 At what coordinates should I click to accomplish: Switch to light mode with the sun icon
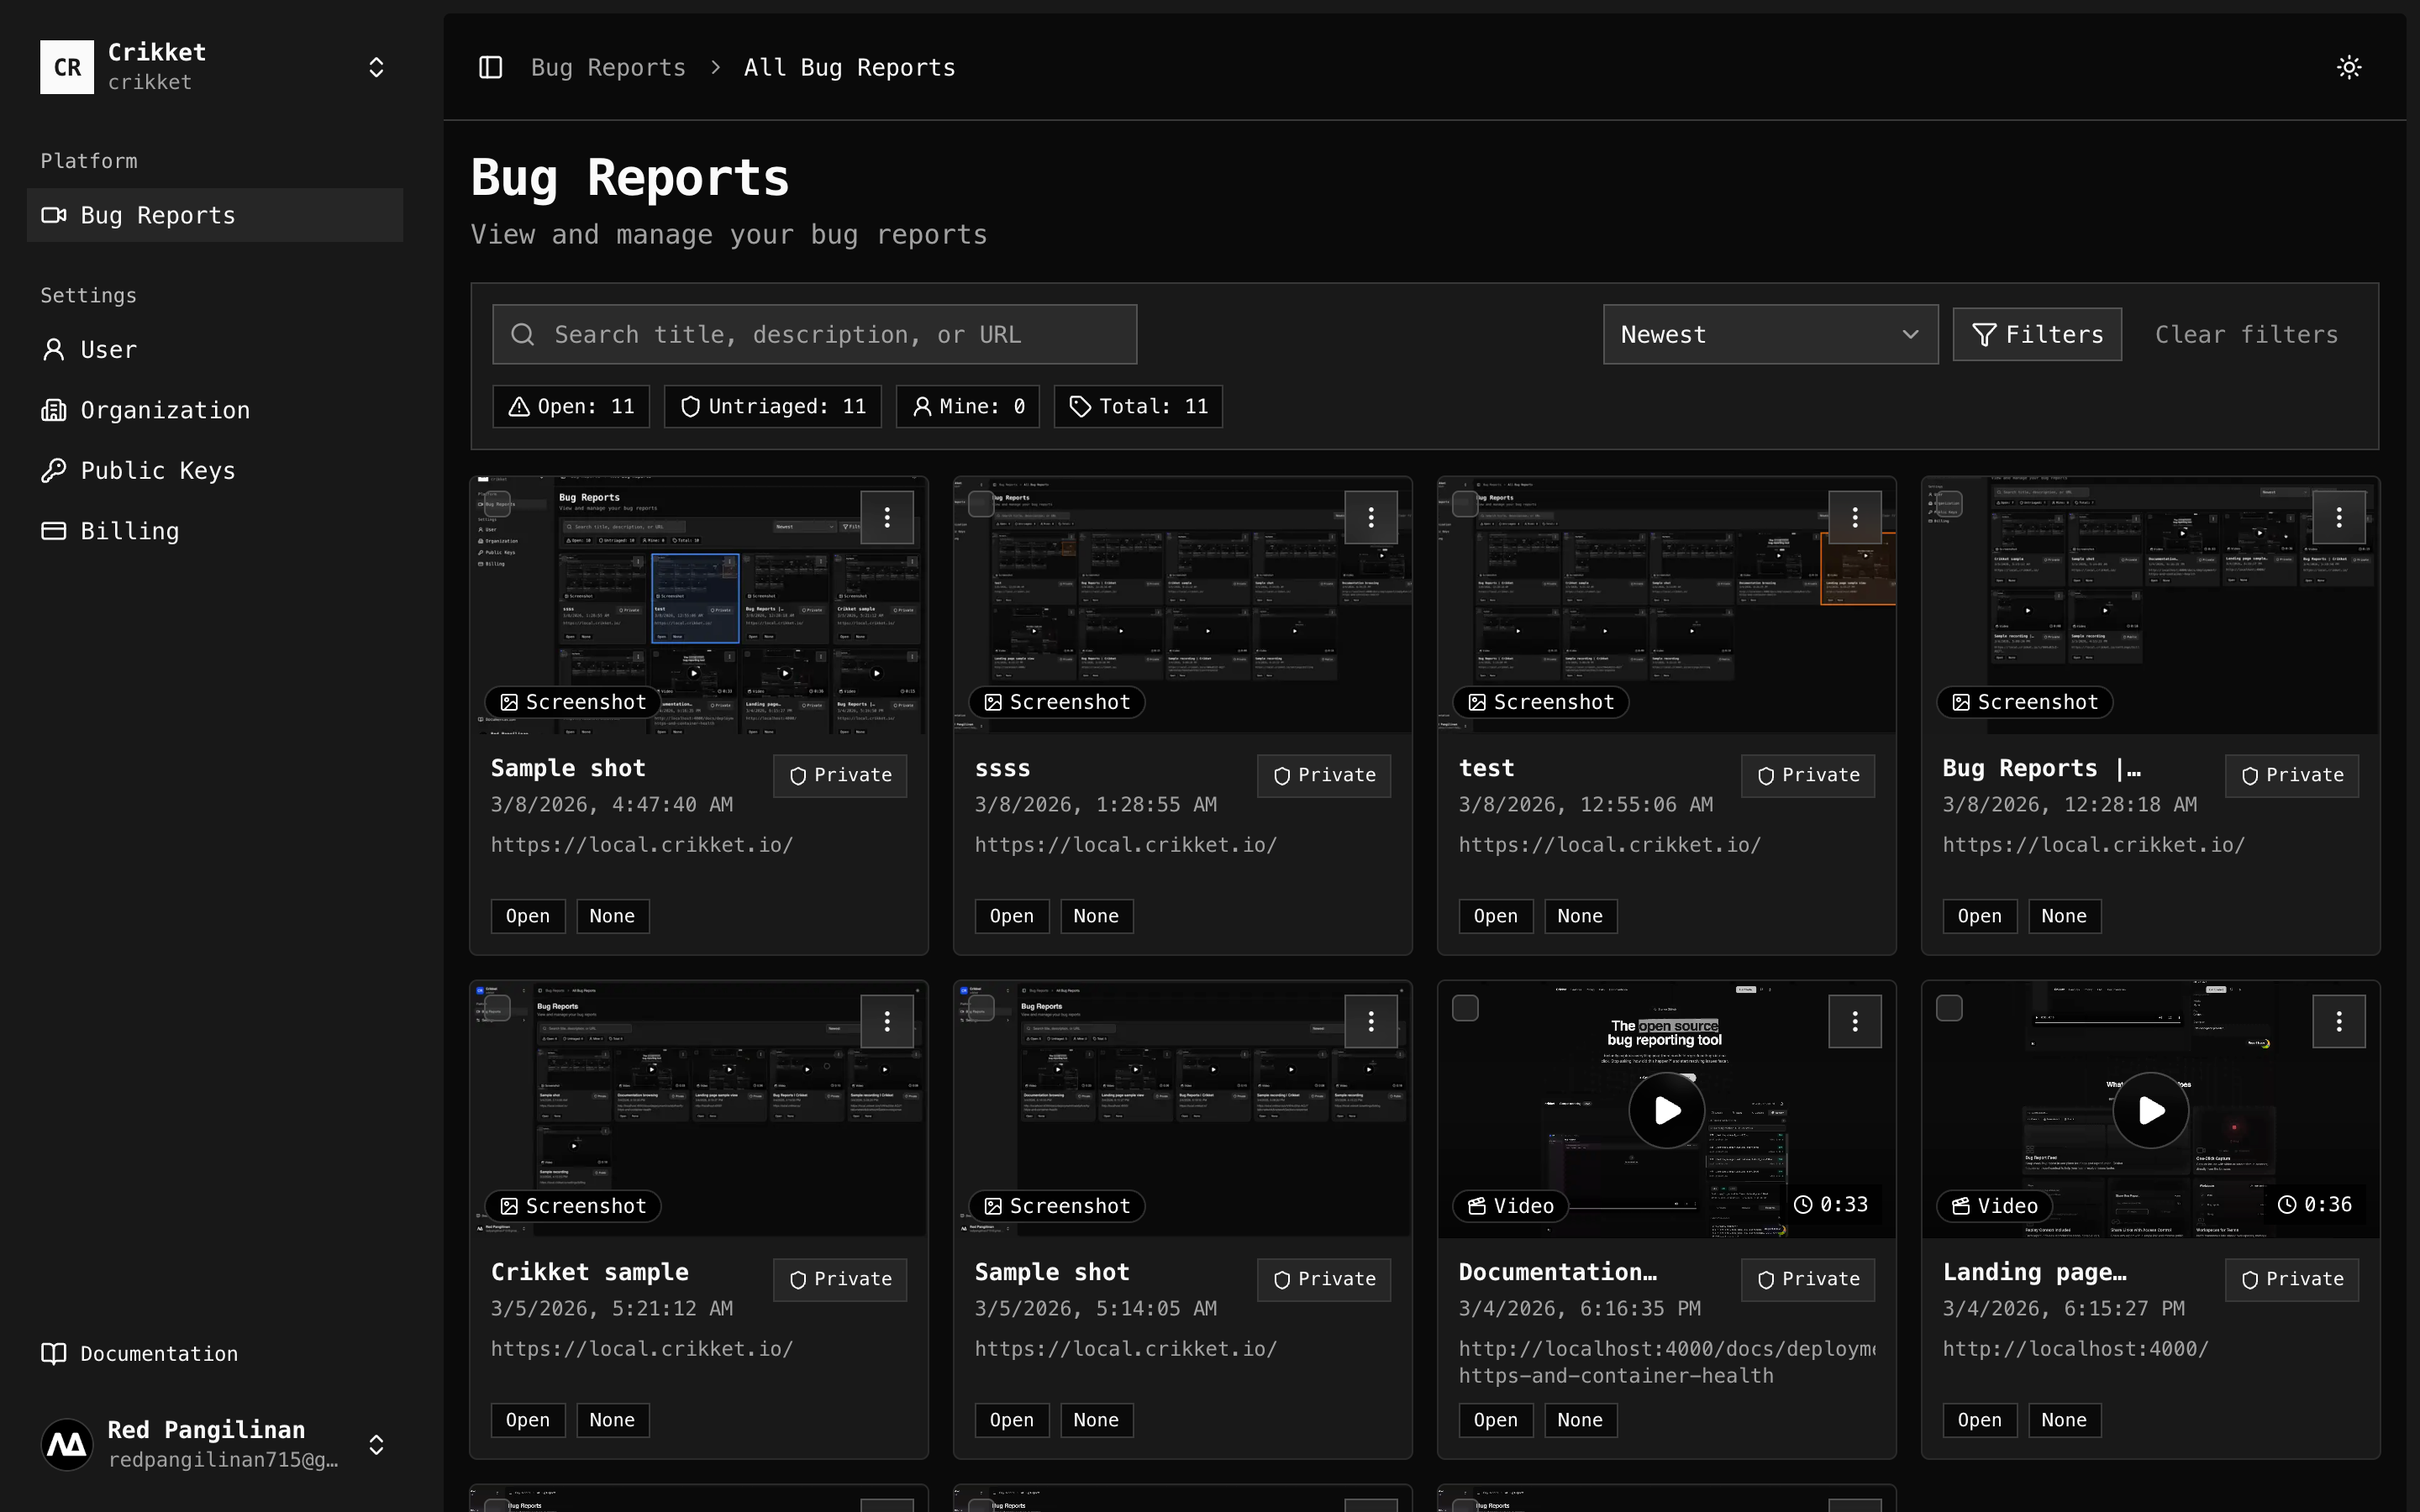point(2348,67)
